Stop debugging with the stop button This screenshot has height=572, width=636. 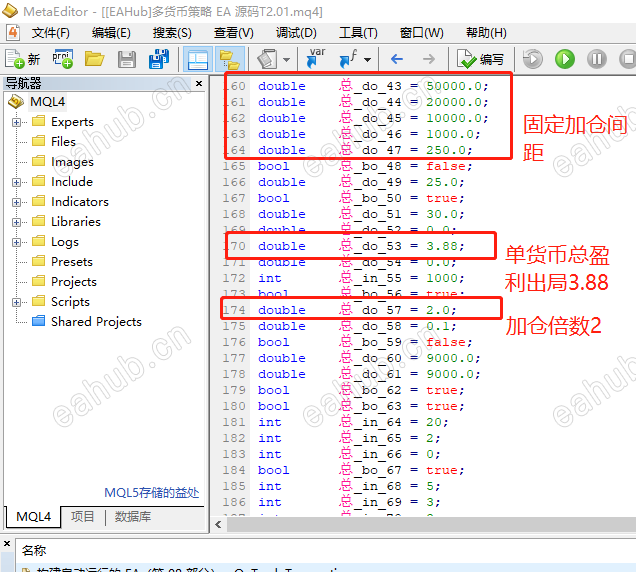click(627, 59)
